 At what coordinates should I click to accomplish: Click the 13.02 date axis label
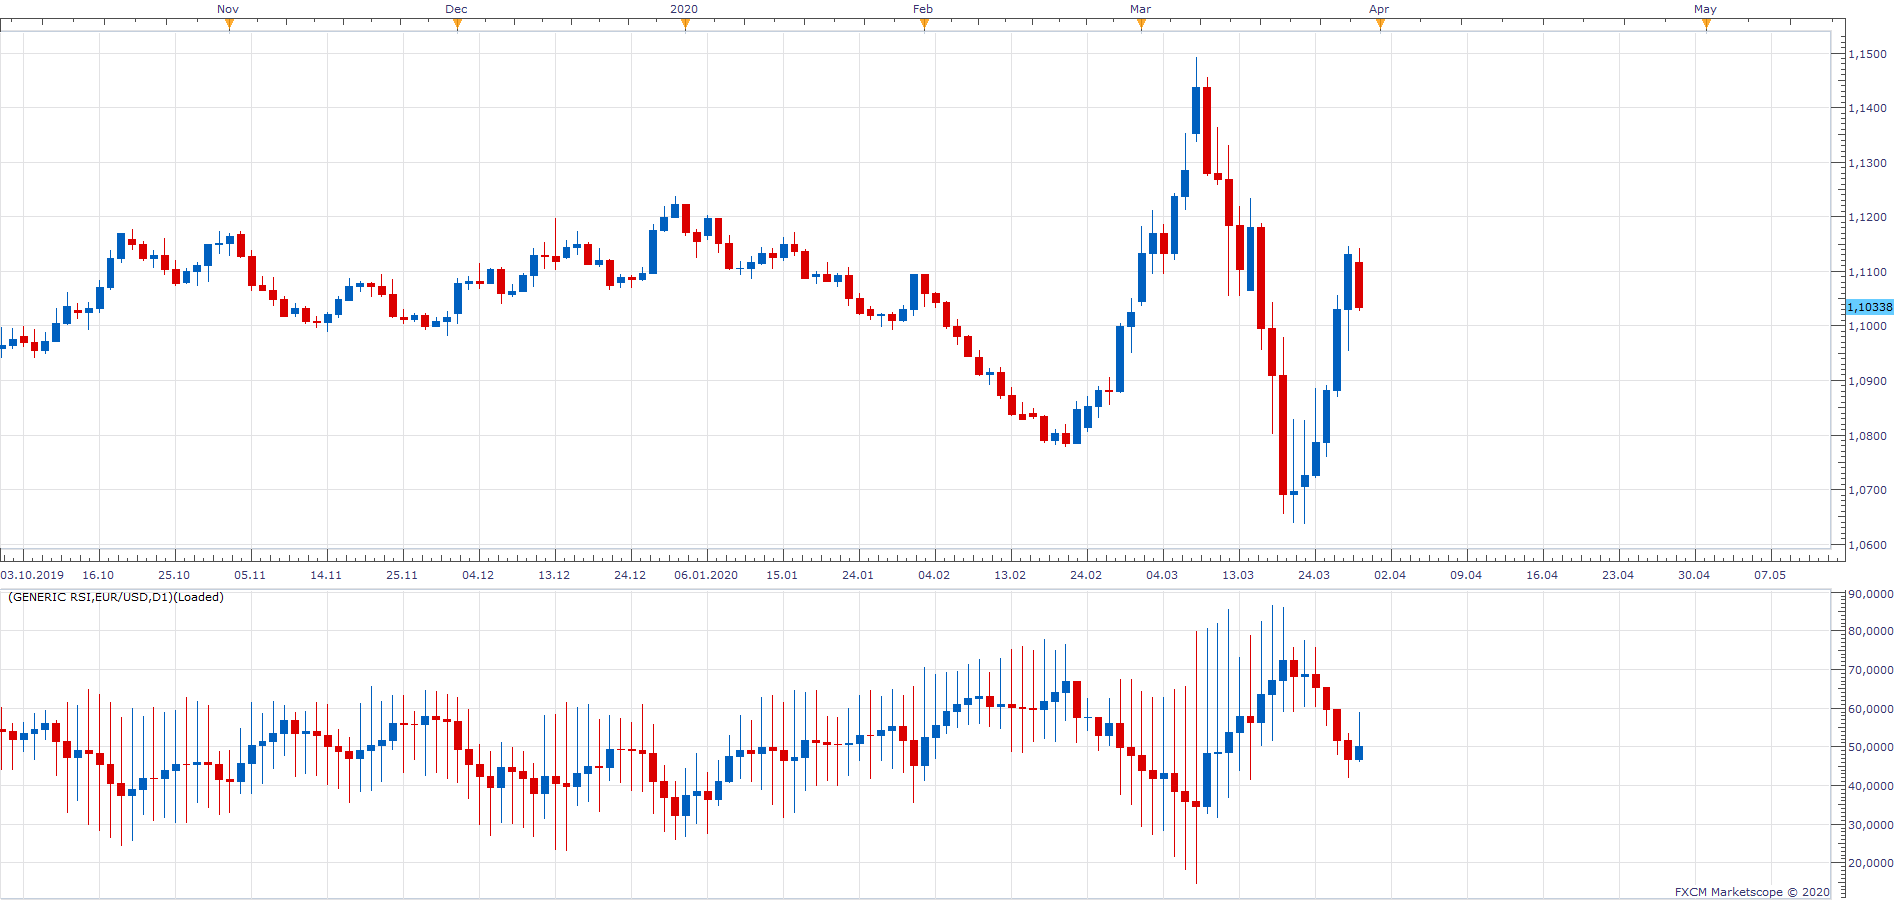1010,575
